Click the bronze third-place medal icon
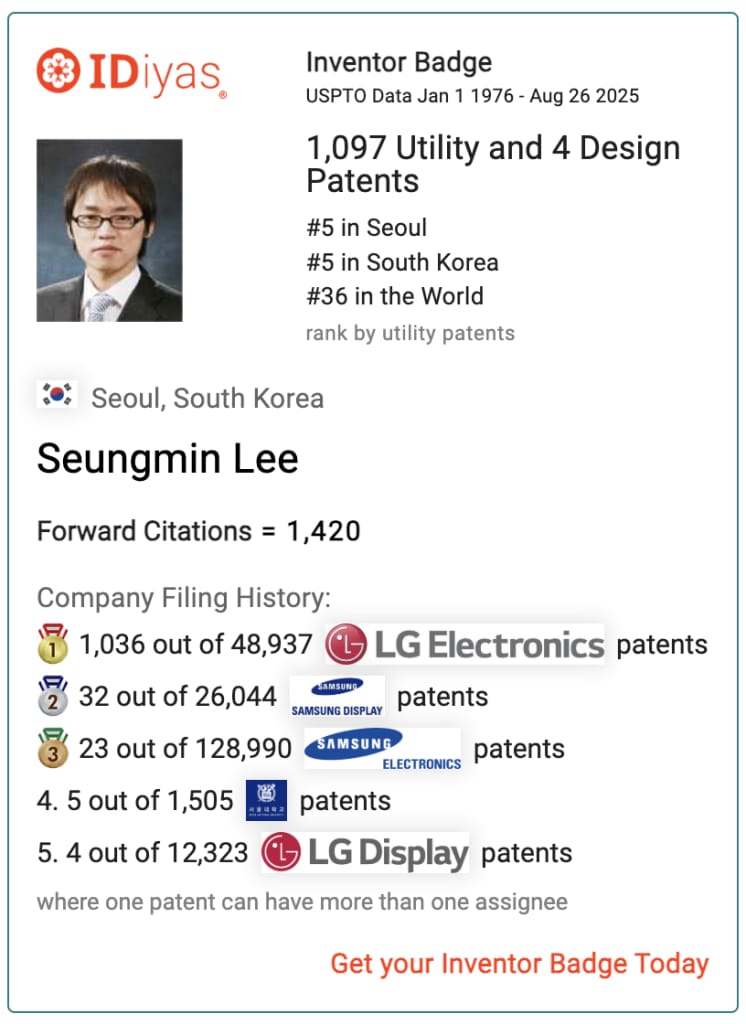 tap(53, 748)
